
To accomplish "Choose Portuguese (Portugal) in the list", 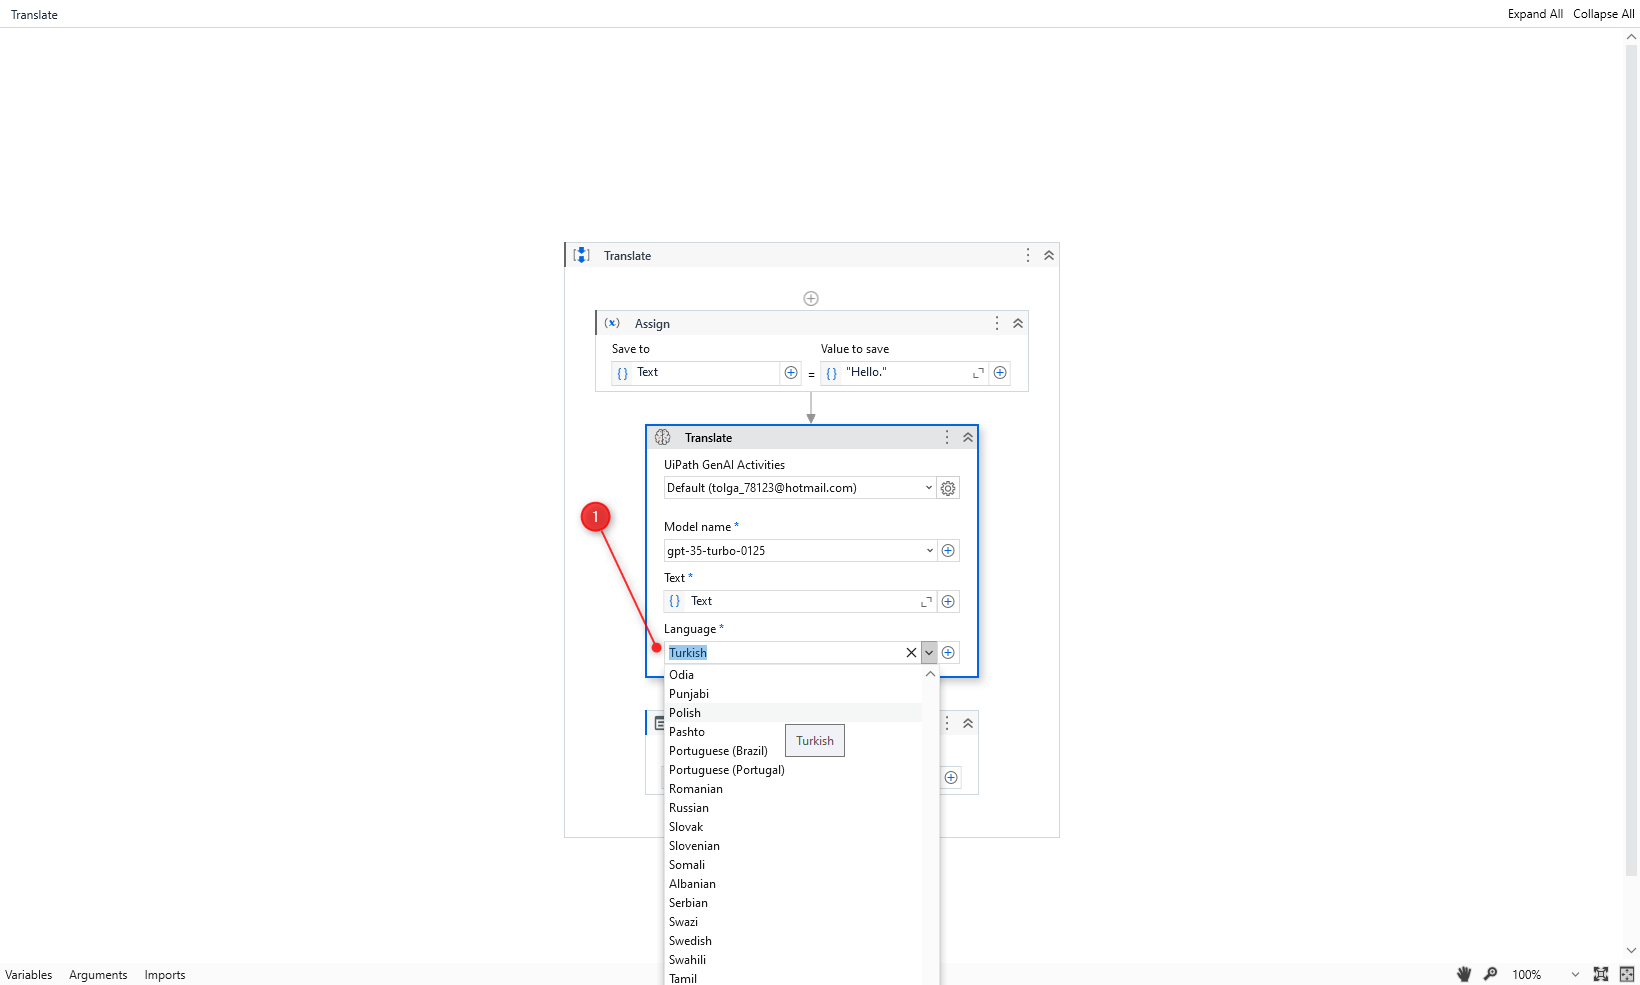I will coord(793,770).
